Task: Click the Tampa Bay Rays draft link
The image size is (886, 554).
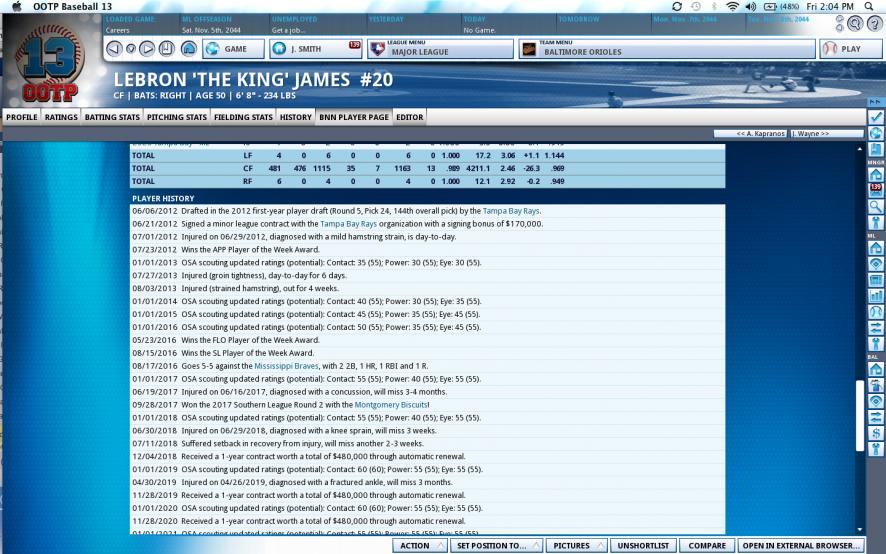Action: pos(511,211)
